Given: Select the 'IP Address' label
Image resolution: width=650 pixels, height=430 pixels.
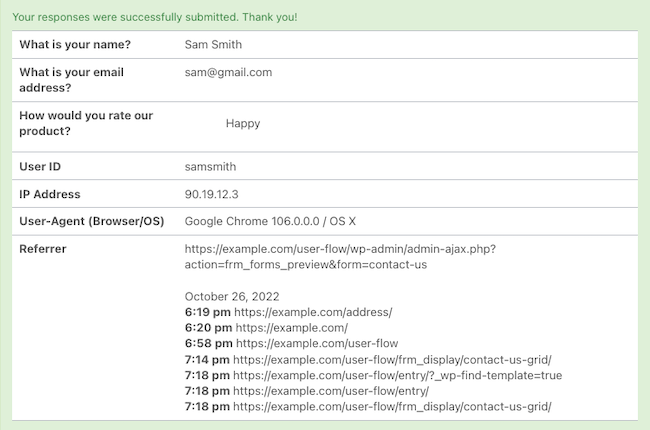Looking at the screenshot, I should [x=50, y=194].
